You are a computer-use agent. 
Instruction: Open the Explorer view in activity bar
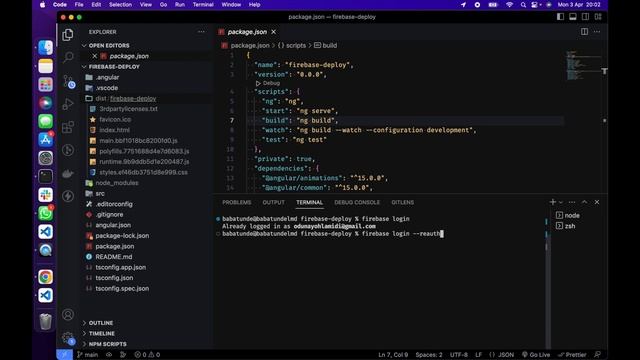[x=68, y=35]
